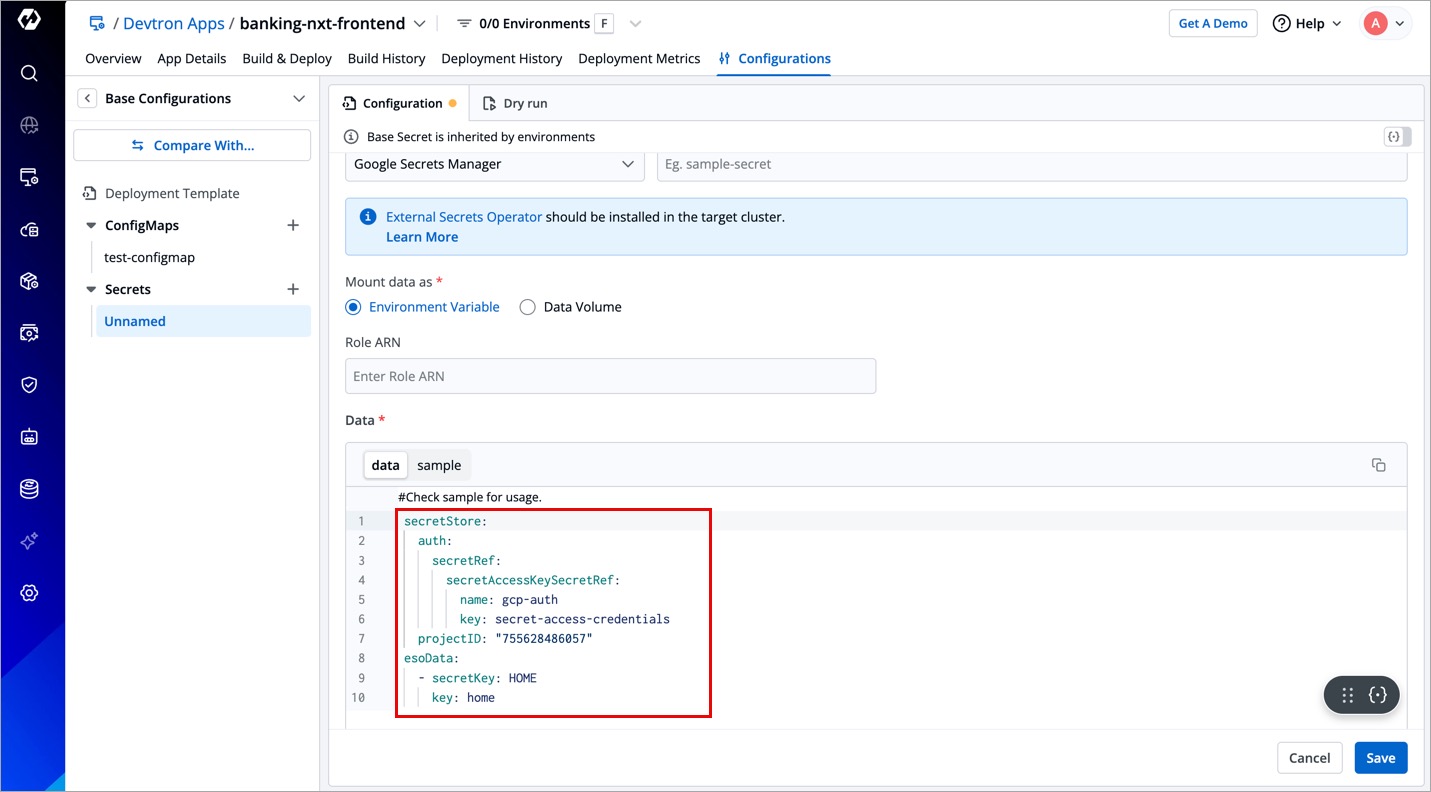Viewport: 1431px width, 792px height.
Task: Click the Devtron logo icon
Action: click(x=29, y=20)
